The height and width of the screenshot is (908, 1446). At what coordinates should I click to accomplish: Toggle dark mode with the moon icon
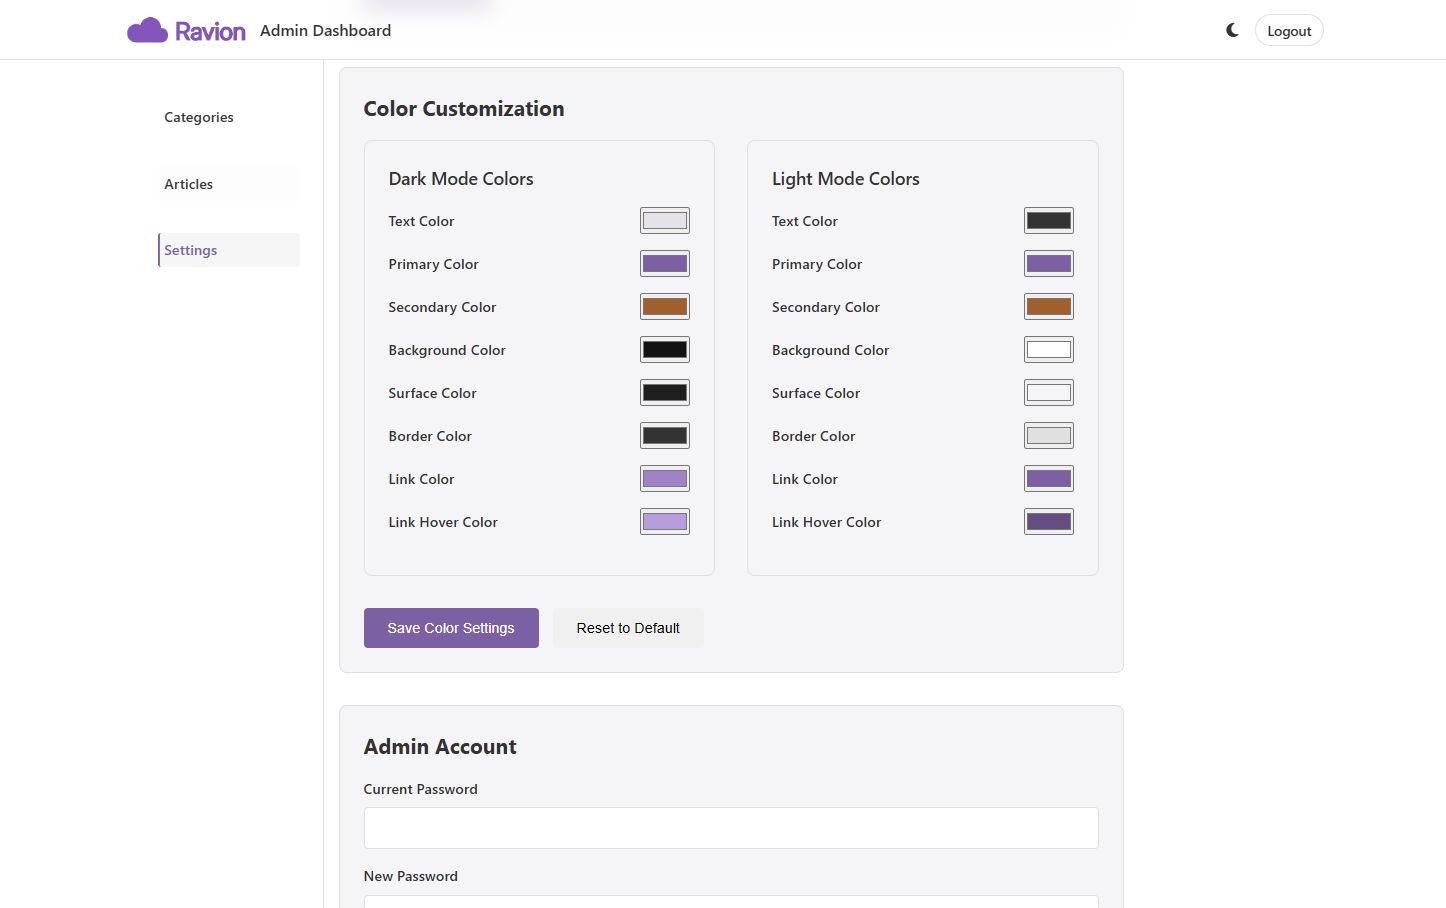tap(1232, 31)
